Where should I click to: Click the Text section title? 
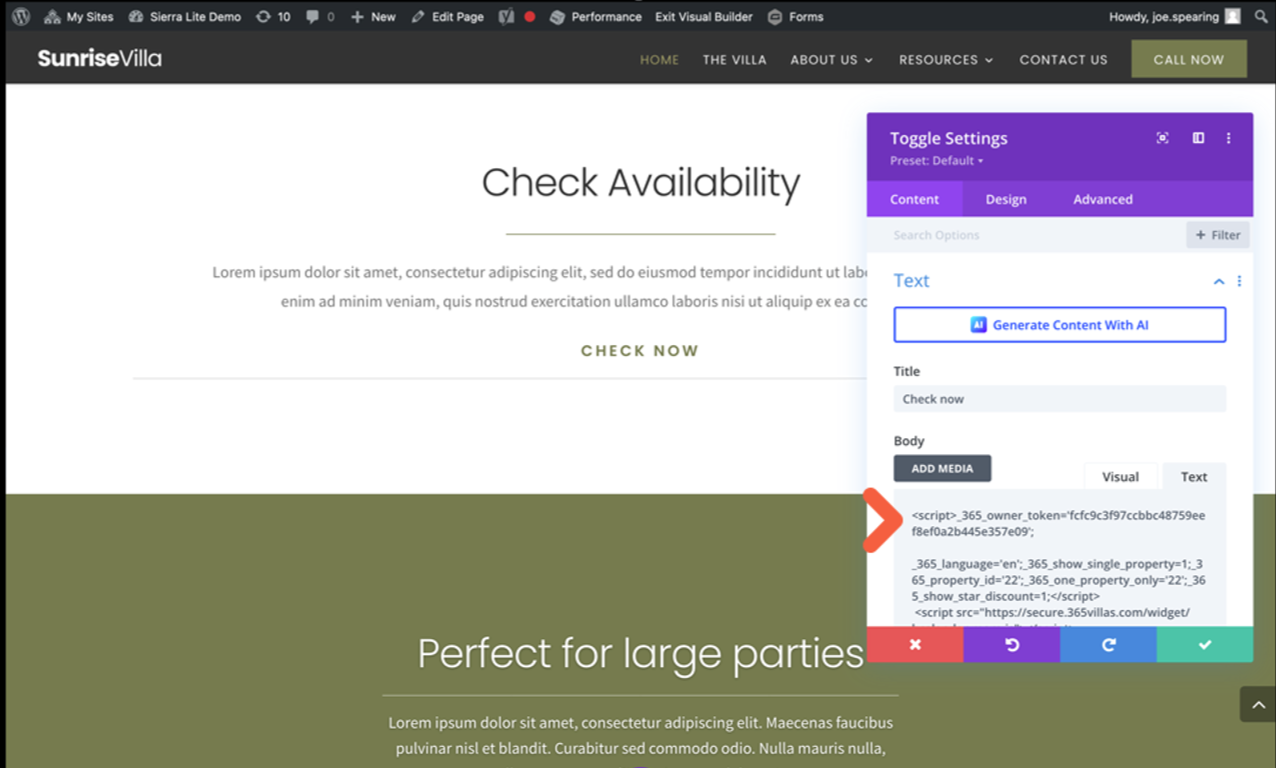click(911, 281)
